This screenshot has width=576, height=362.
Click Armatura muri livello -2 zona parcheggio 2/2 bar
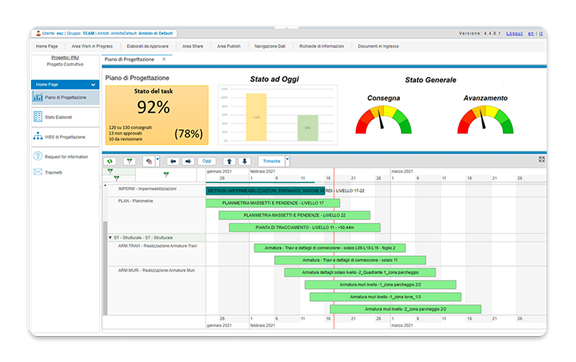click(406, 309)
